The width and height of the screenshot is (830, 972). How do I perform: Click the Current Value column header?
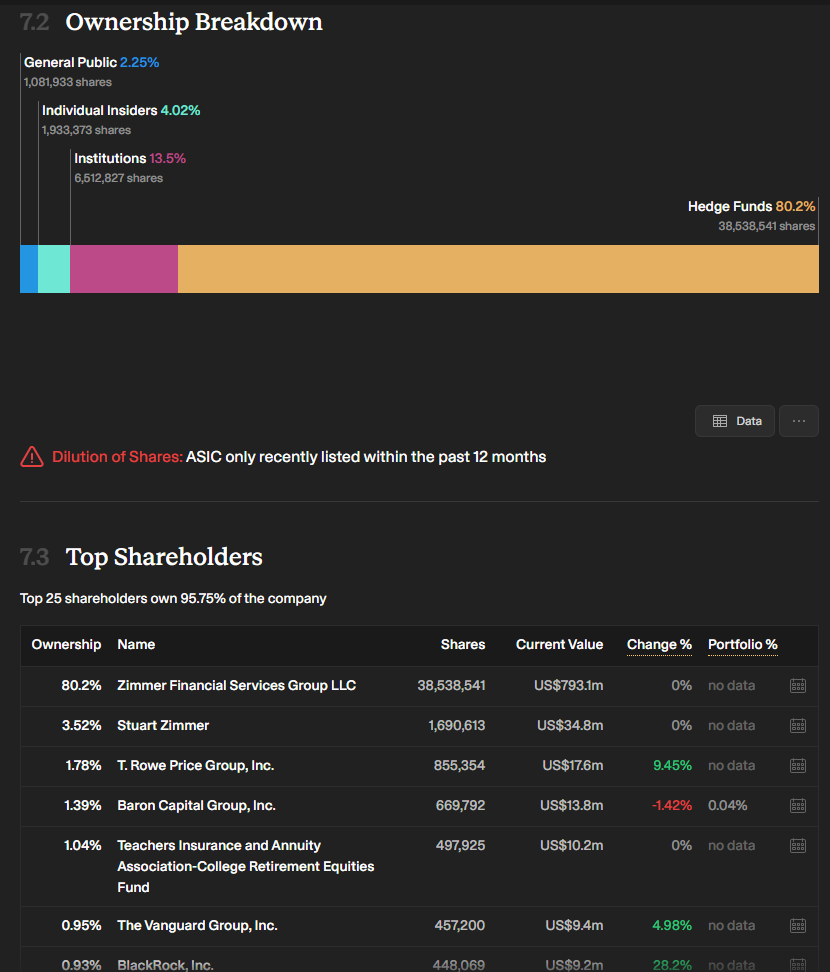[x=559, y=645]
